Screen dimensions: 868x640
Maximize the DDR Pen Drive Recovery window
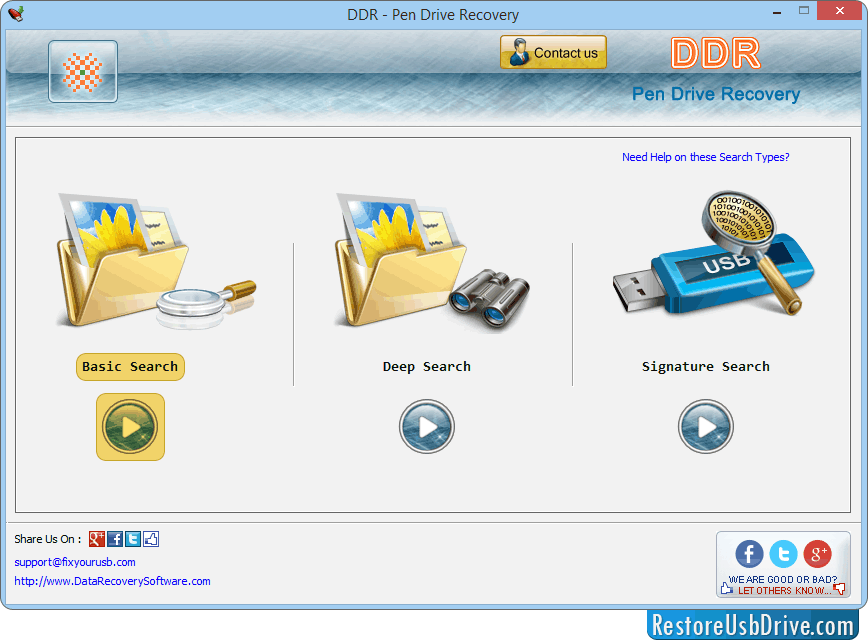(x=804, y=11)
